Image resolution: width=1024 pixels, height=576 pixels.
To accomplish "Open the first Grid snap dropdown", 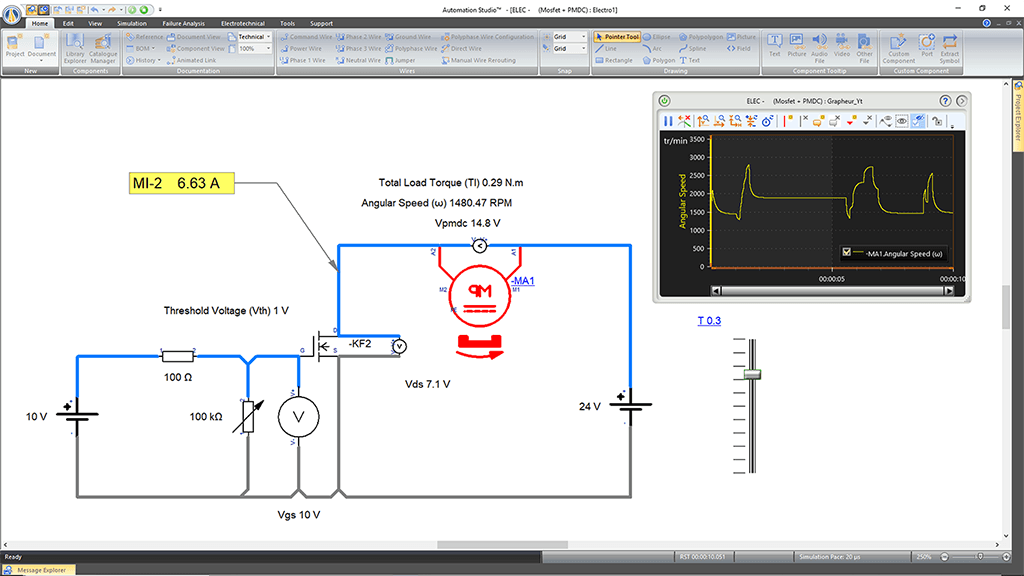I will [585, 36].
